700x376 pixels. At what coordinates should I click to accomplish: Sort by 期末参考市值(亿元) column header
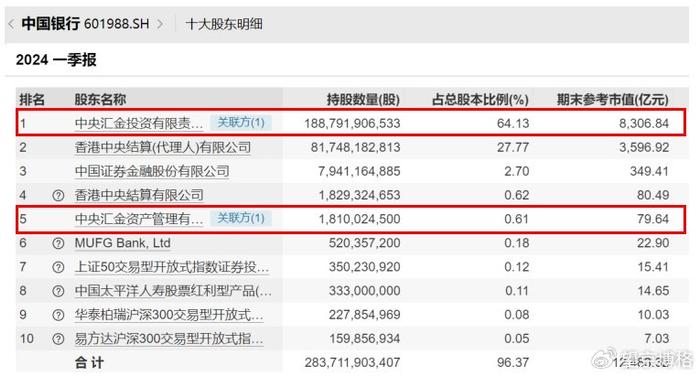(x=612, y=99)
